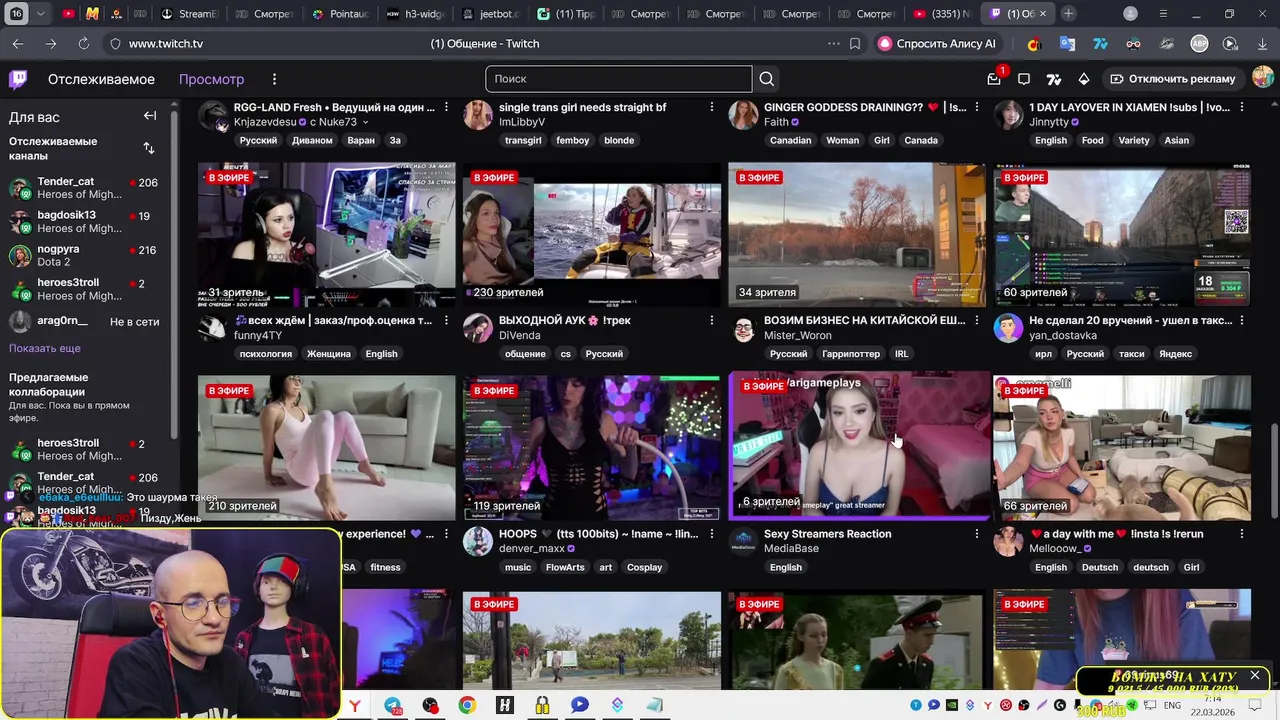Image resolution: width=1280 pixels, height=720 pixels.
Task: Open Chrome in the taskbar
Action: coord(467,705)
